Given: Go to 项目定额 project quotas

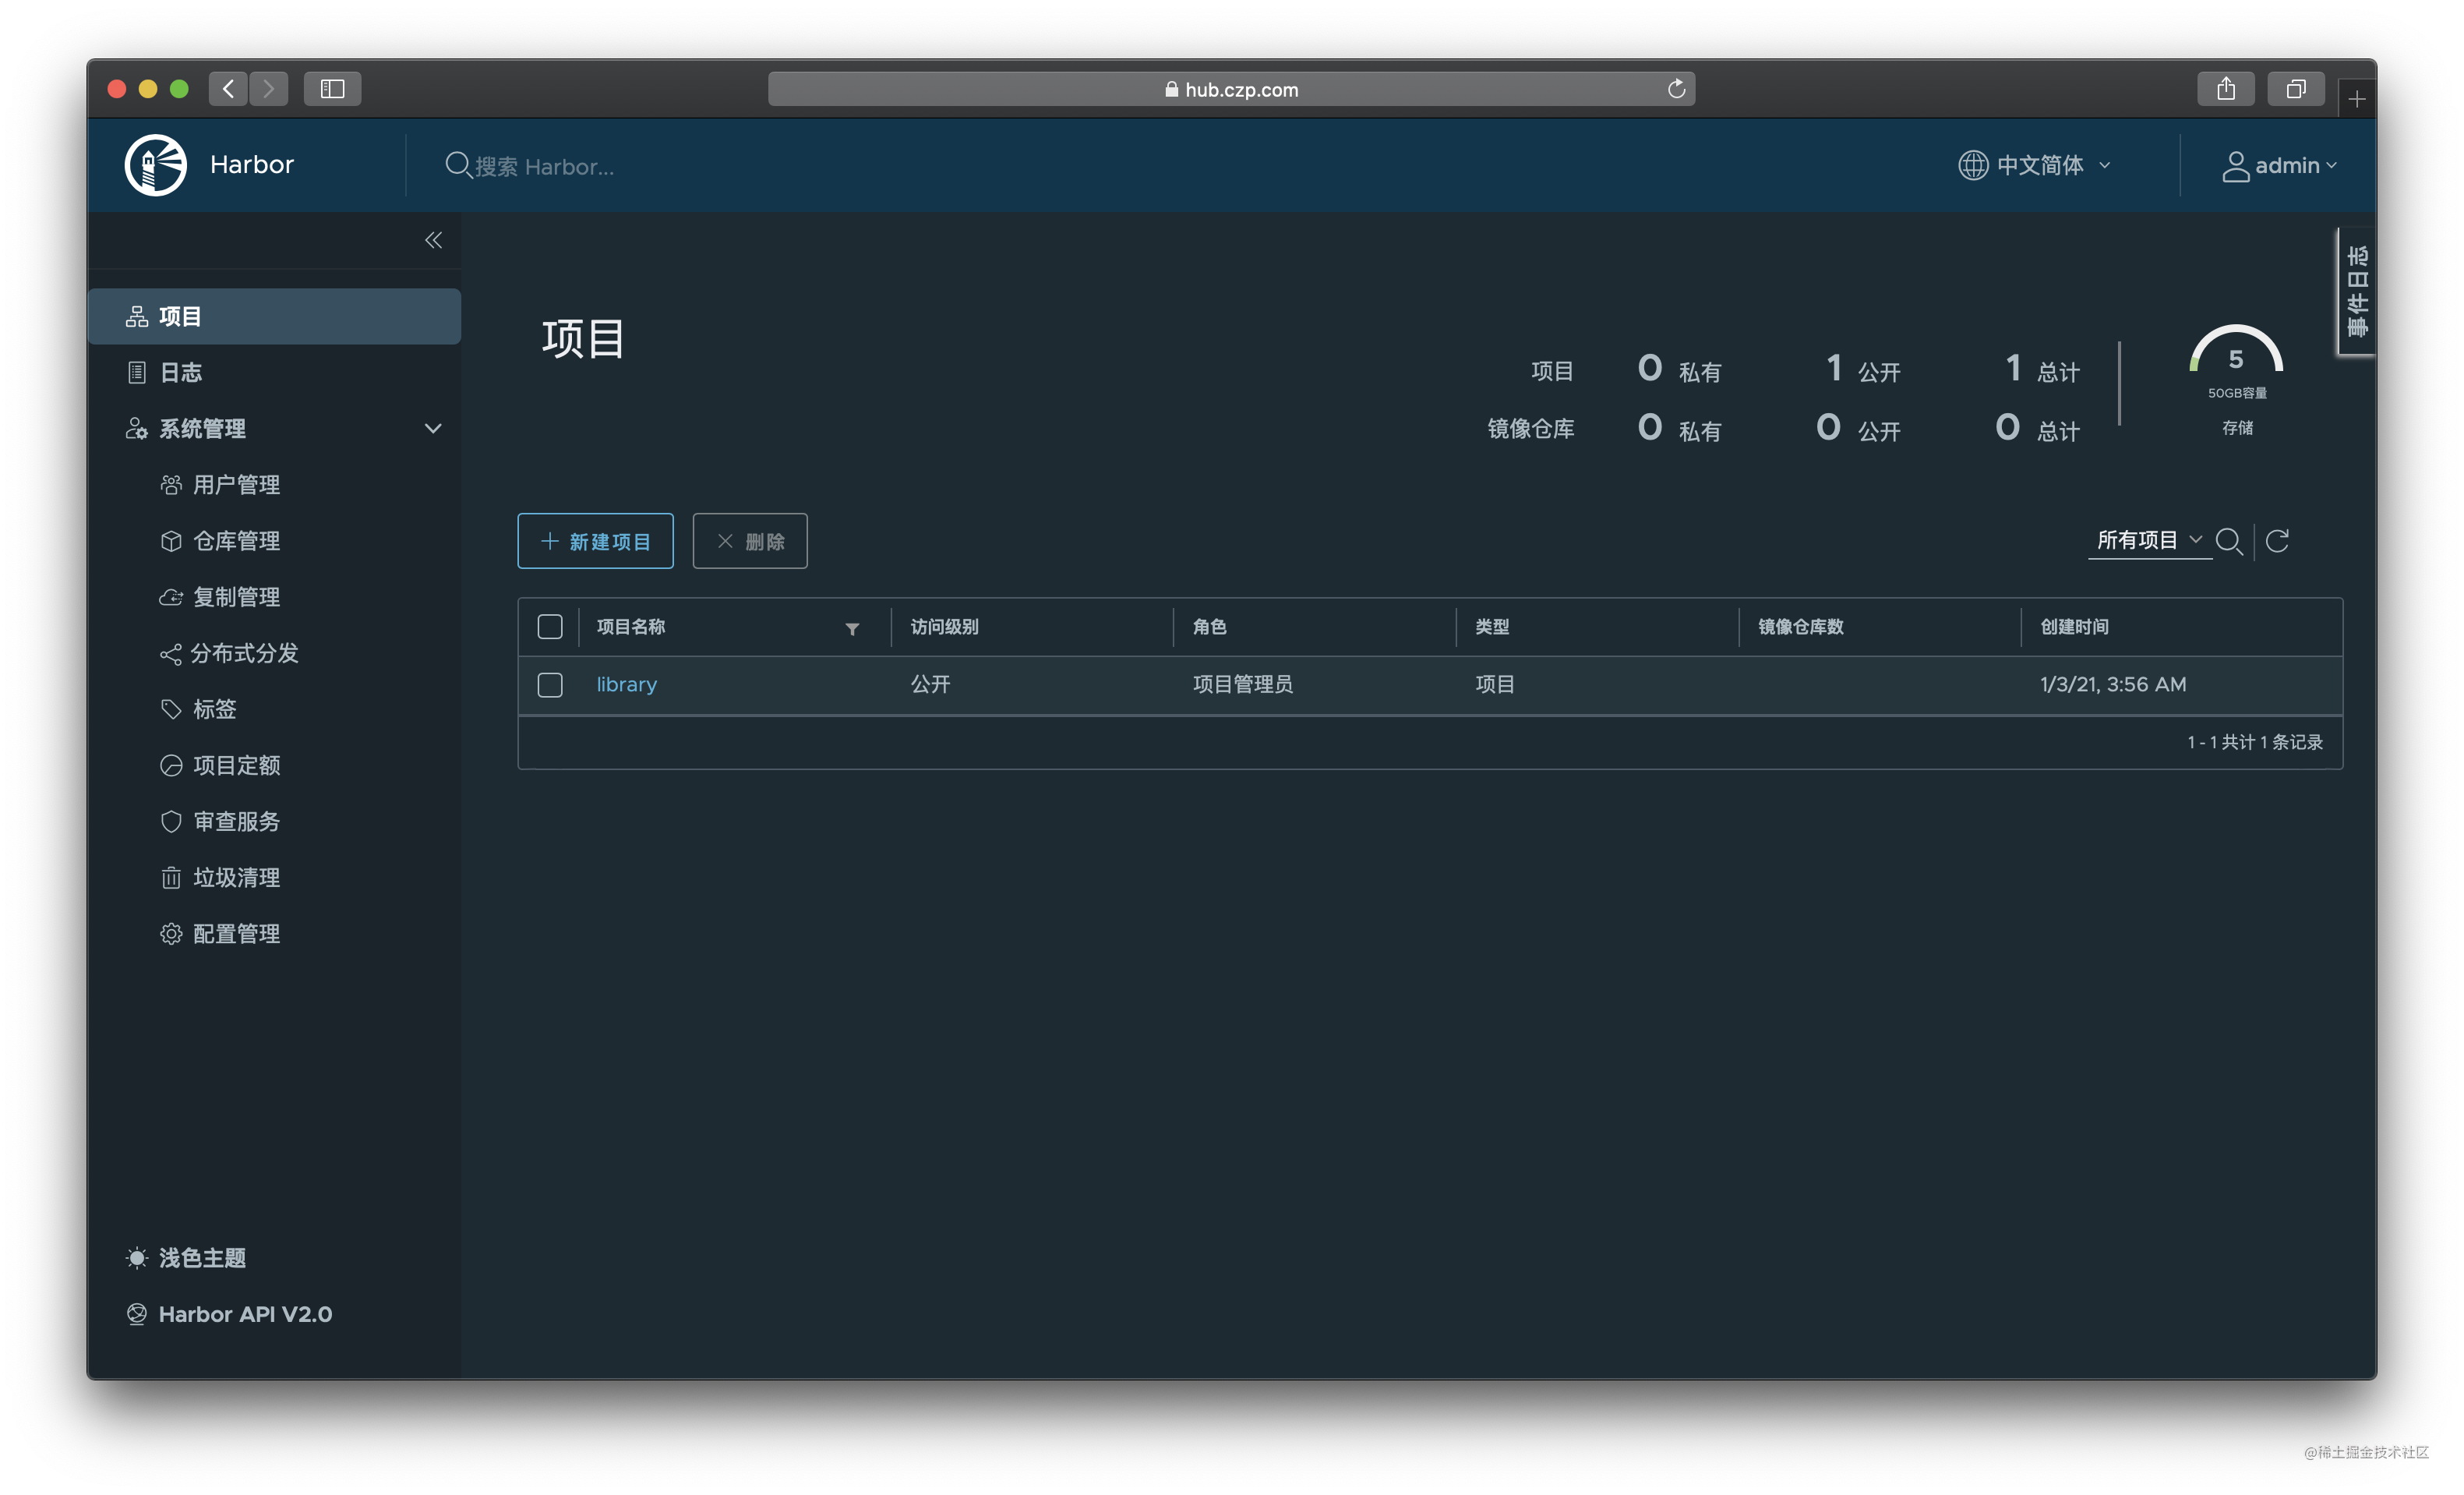Looking at the screenshot, I should point(236,765).
